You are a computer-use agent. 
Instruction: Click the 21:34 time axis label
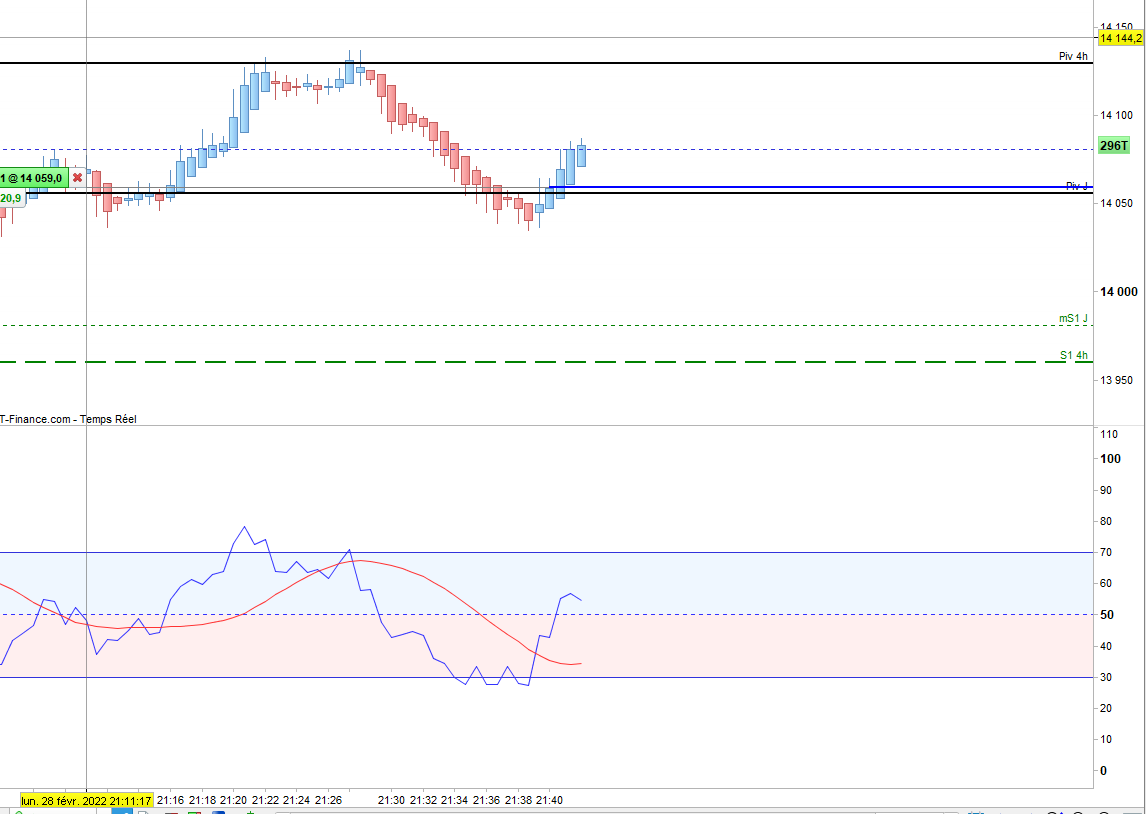pyautogui.click(x=454, y=800)
